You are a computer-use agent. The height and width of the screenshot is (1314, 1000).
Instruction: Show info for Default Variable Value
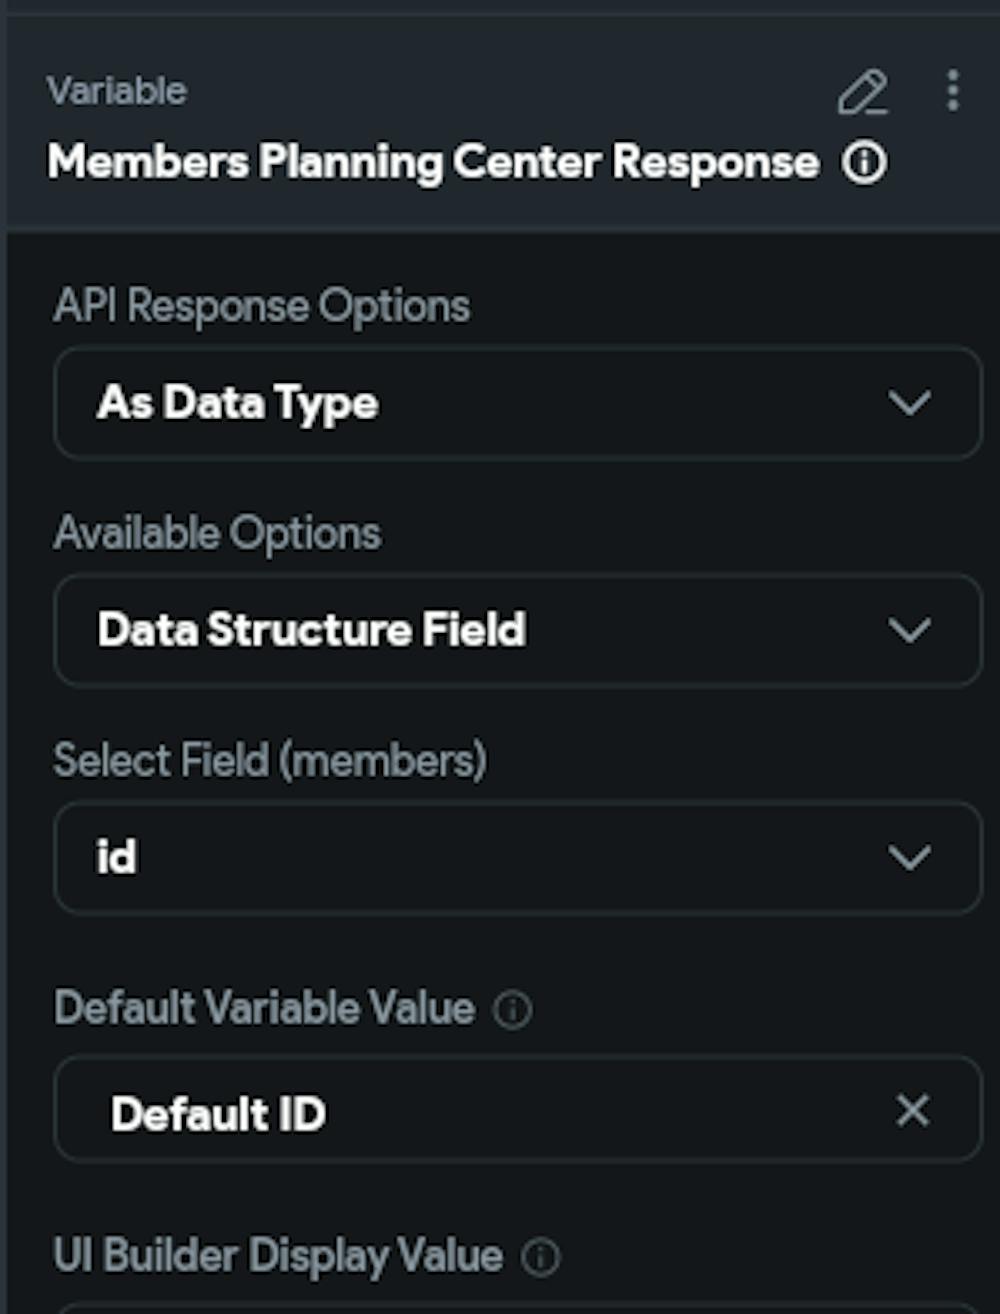click(x=512, y=1010)
